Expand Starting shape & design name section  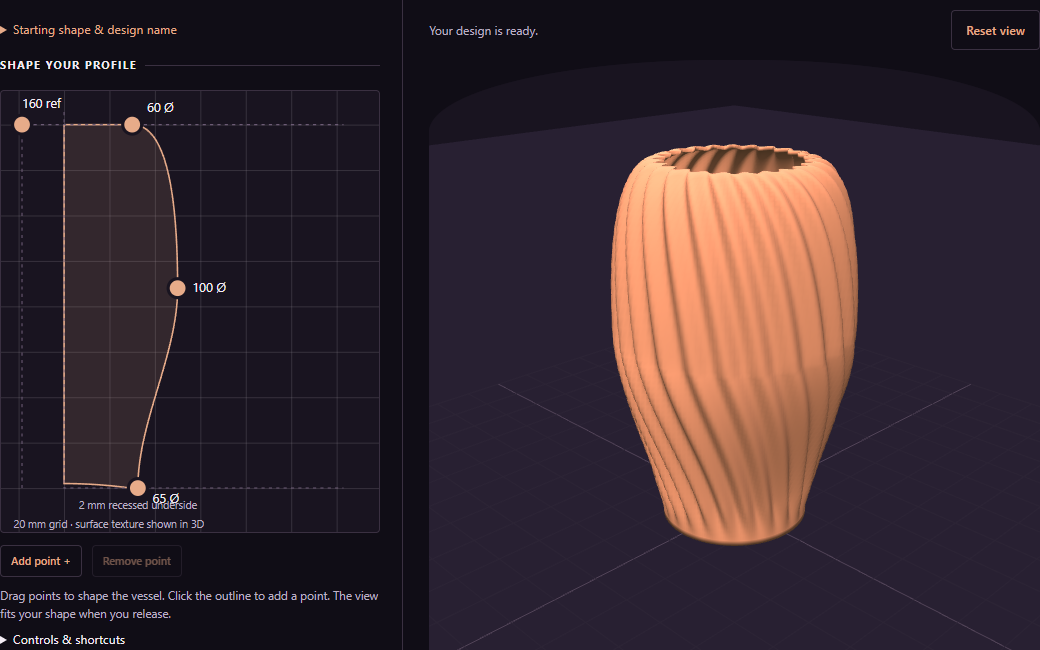coord(89,30)
